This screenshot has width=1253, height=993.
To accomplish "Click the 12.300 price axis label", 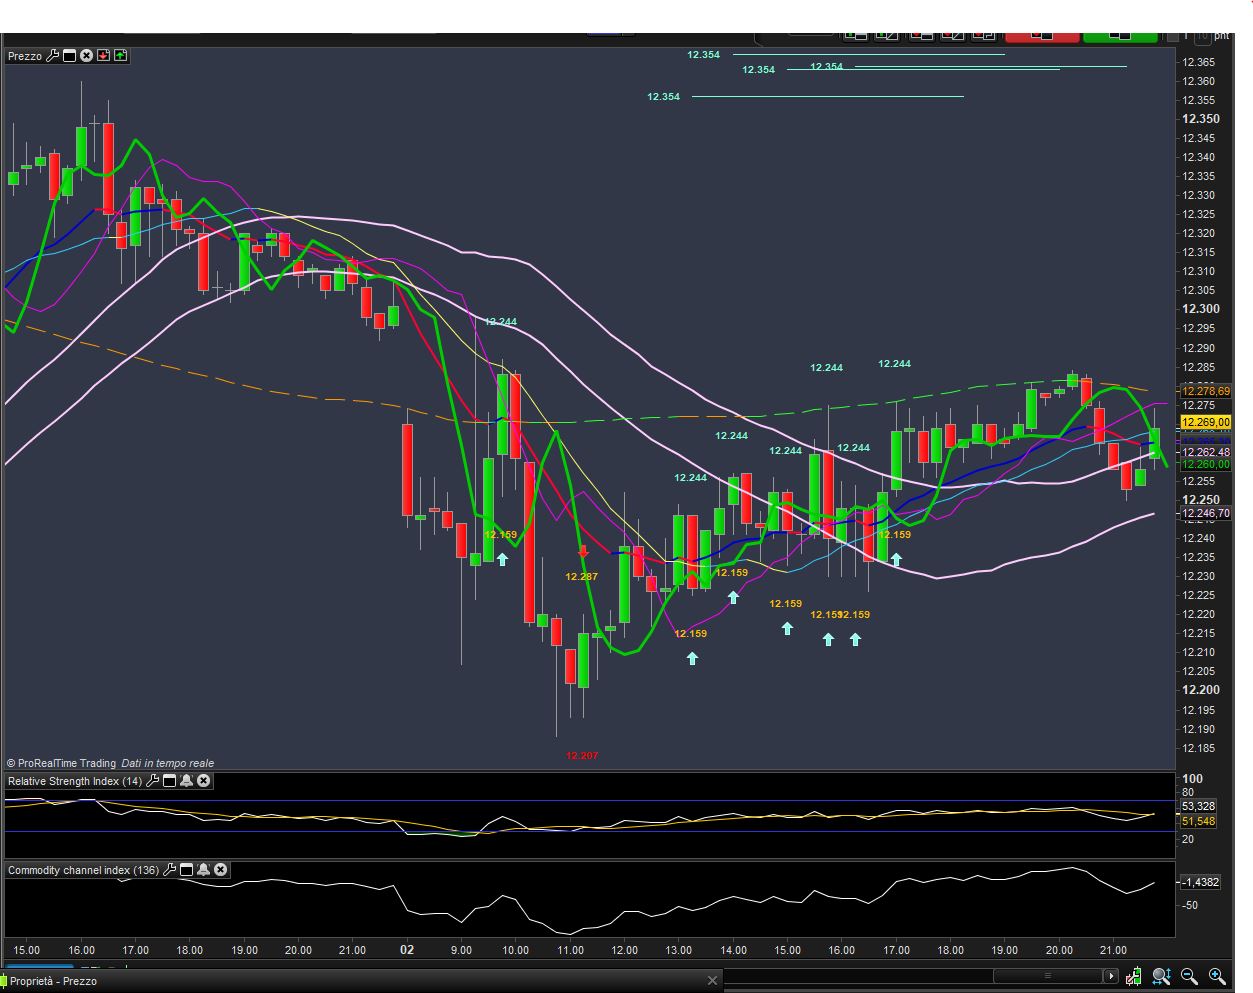I will (1200, 309).
